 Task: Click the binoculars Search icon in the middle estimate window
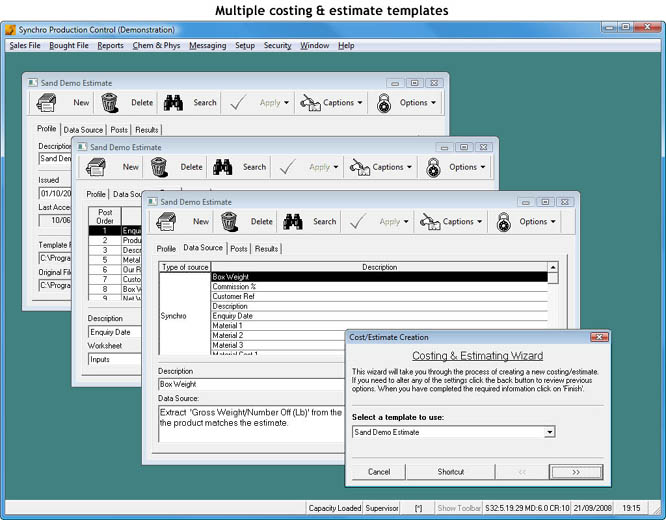tap(223, 167)
